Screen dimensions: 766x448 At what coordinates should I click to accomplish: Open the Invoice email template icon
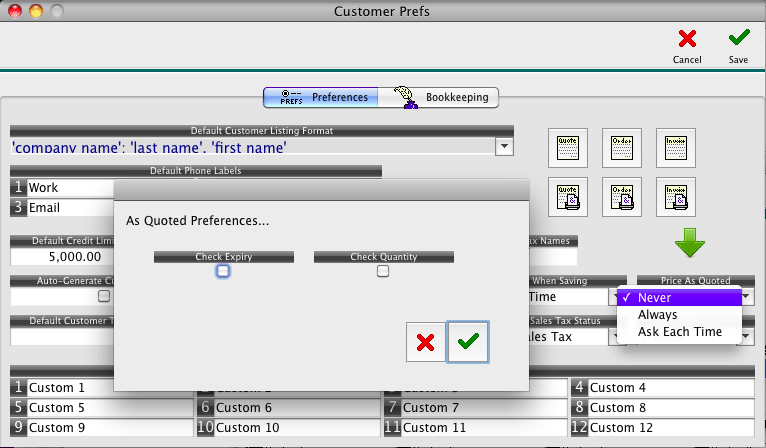[676, 197]
